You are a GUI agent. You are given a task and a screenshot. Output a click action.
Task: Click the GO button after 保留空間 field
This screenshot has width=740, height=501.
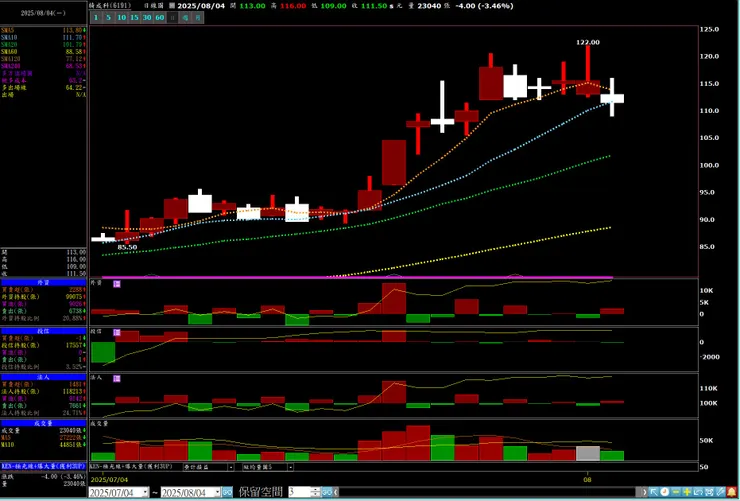(327, 492)
